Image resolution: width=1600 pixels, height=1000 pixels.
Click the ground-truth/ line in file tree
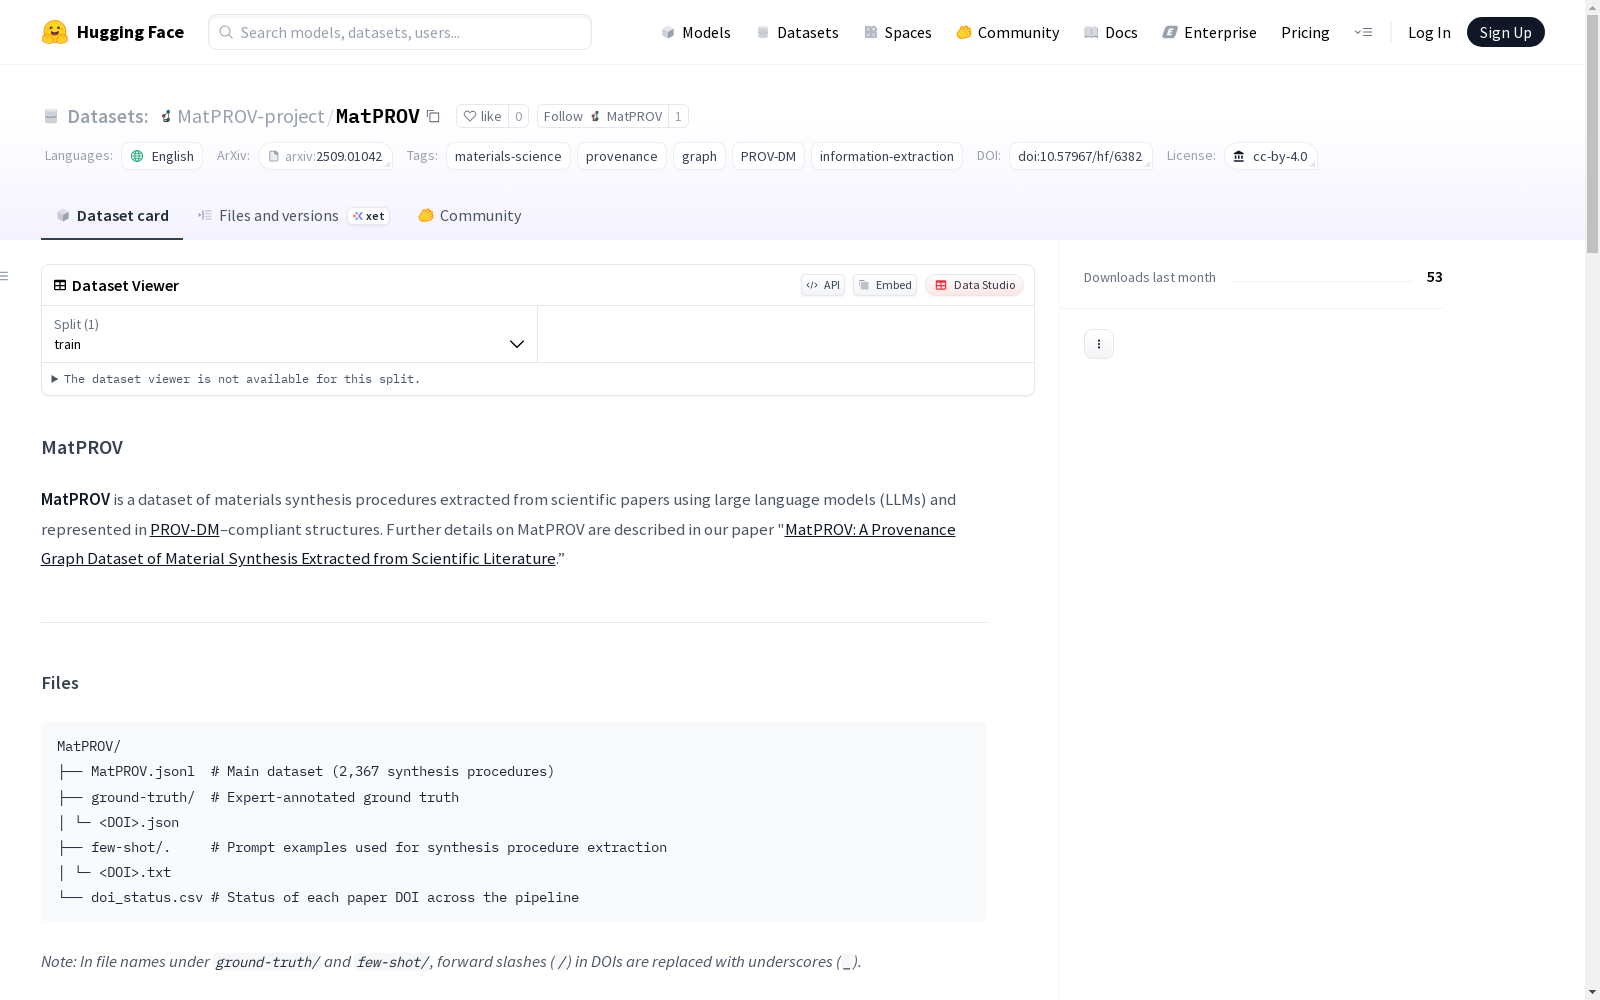pyautogui.click(x=258, y=797)
